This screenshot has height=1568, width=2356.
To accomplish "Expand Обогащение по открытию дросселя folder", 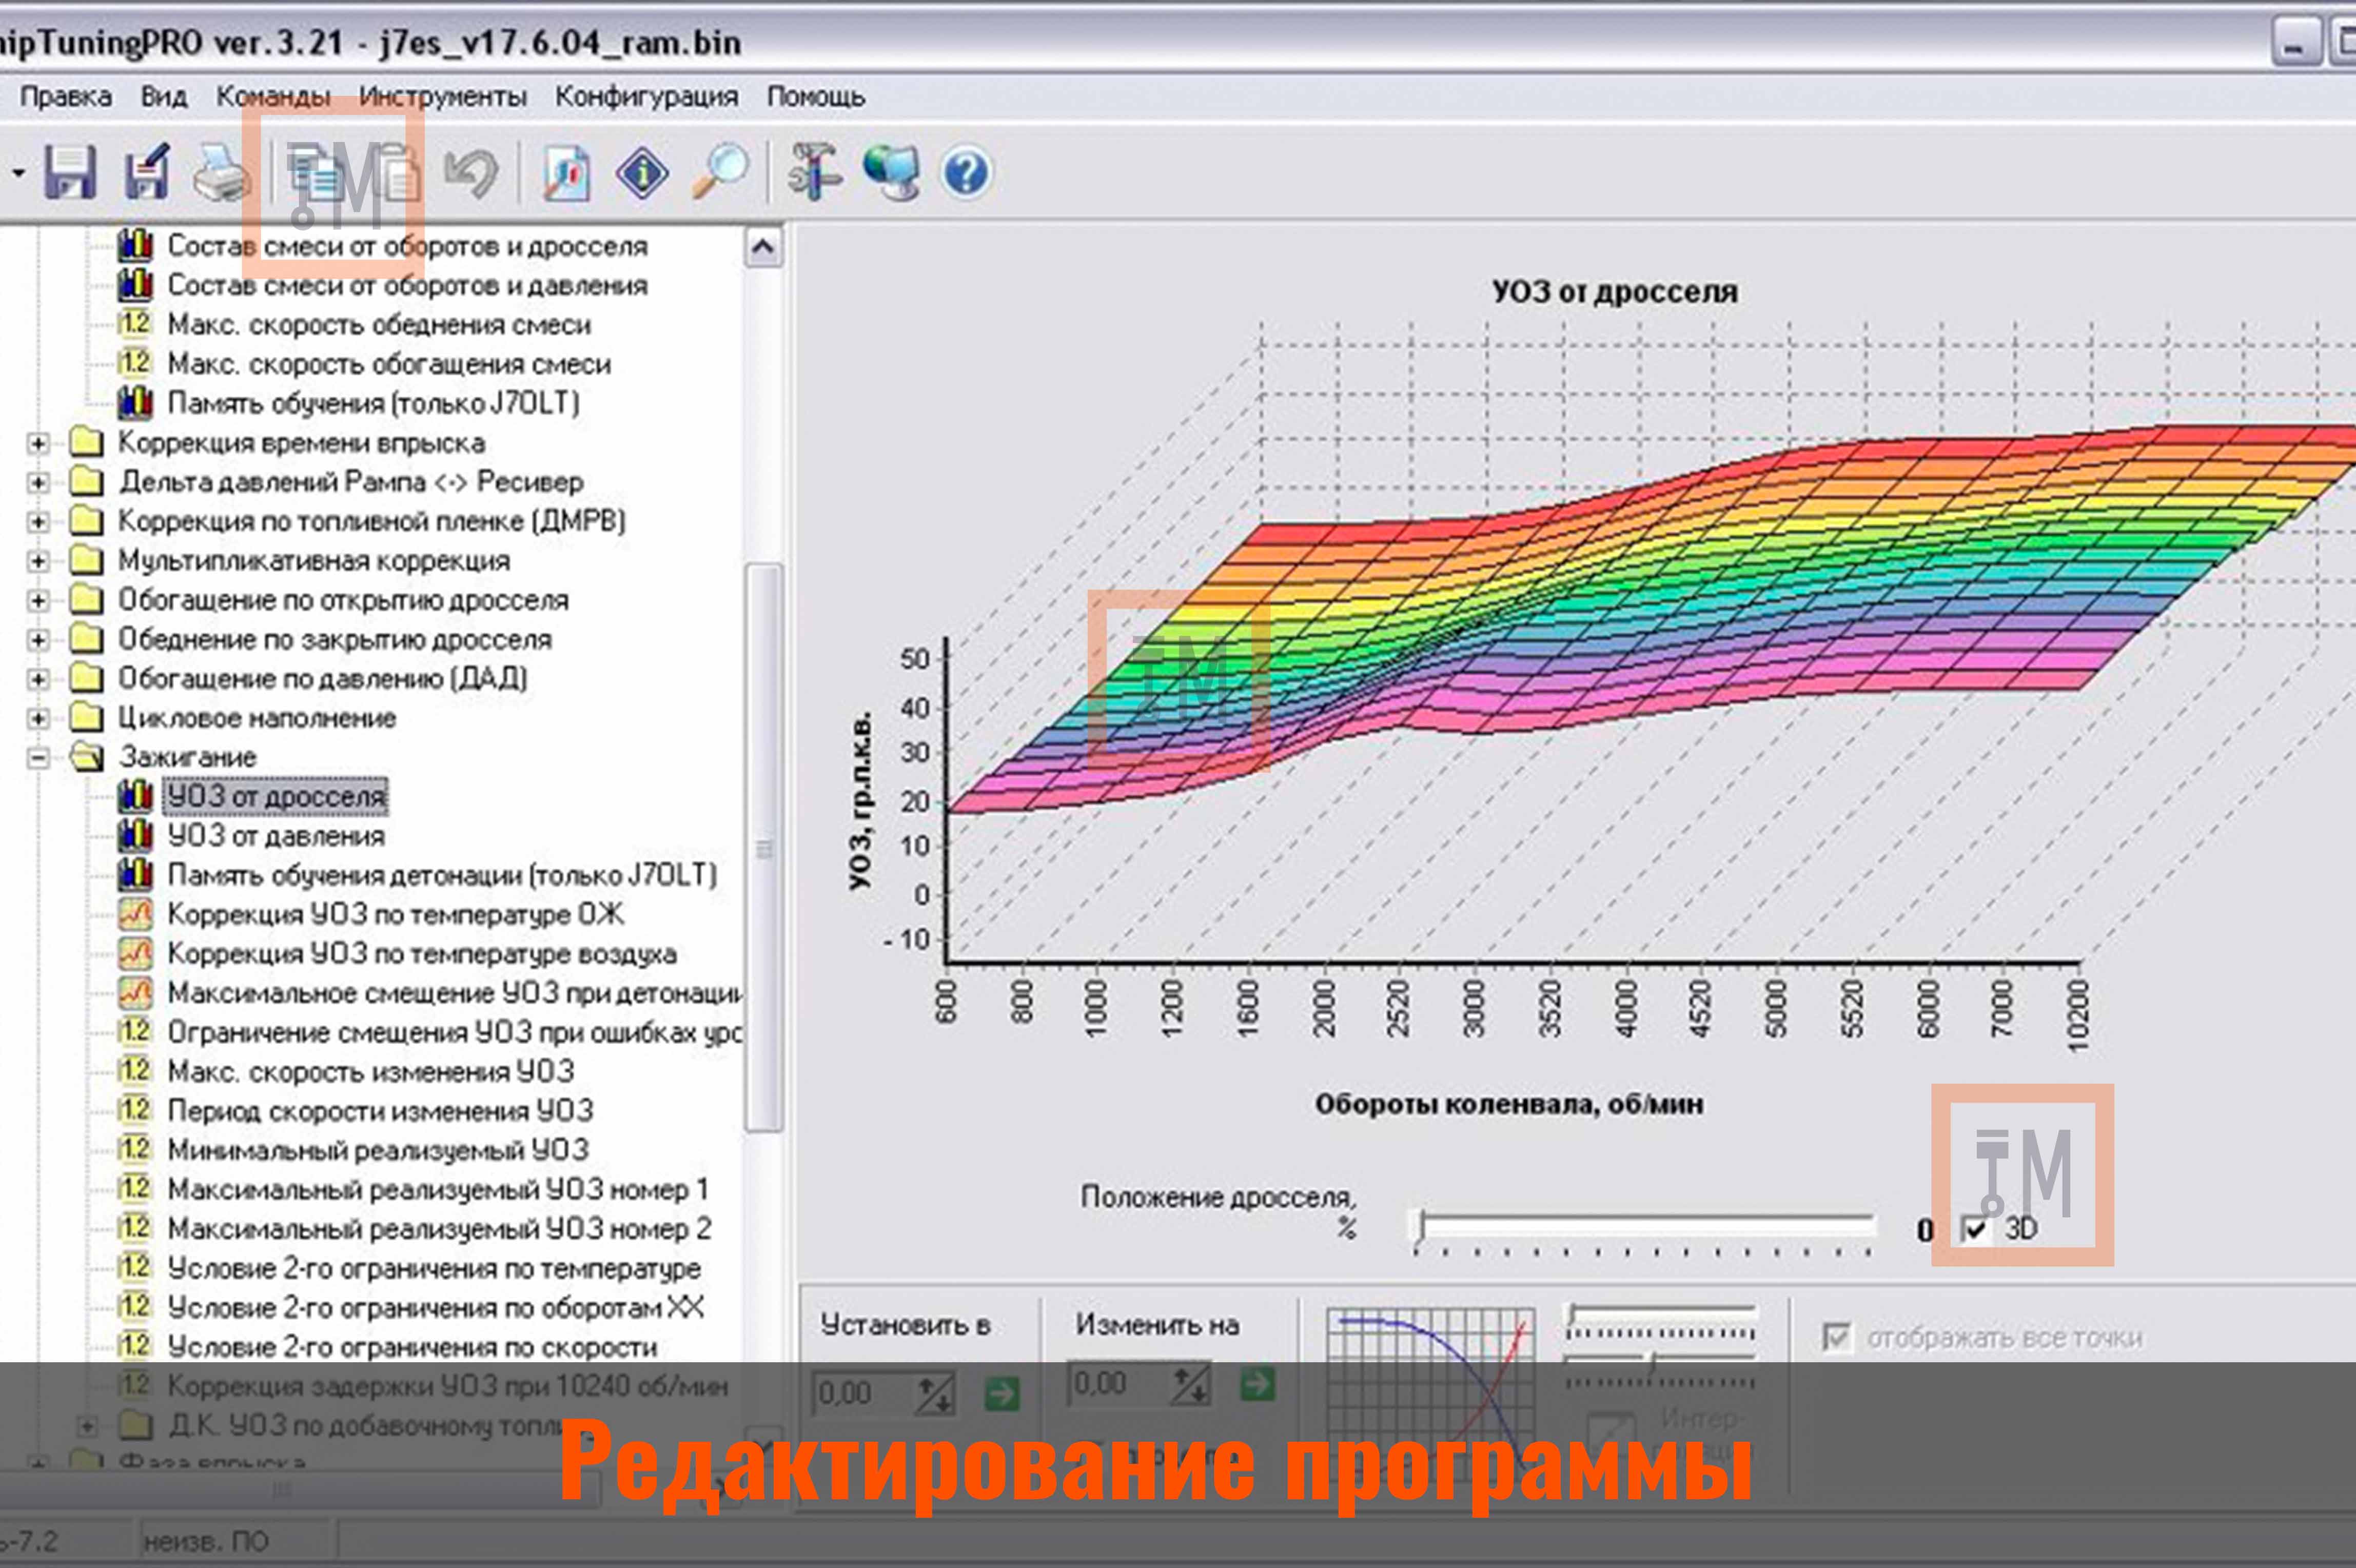I will [37, 600].
